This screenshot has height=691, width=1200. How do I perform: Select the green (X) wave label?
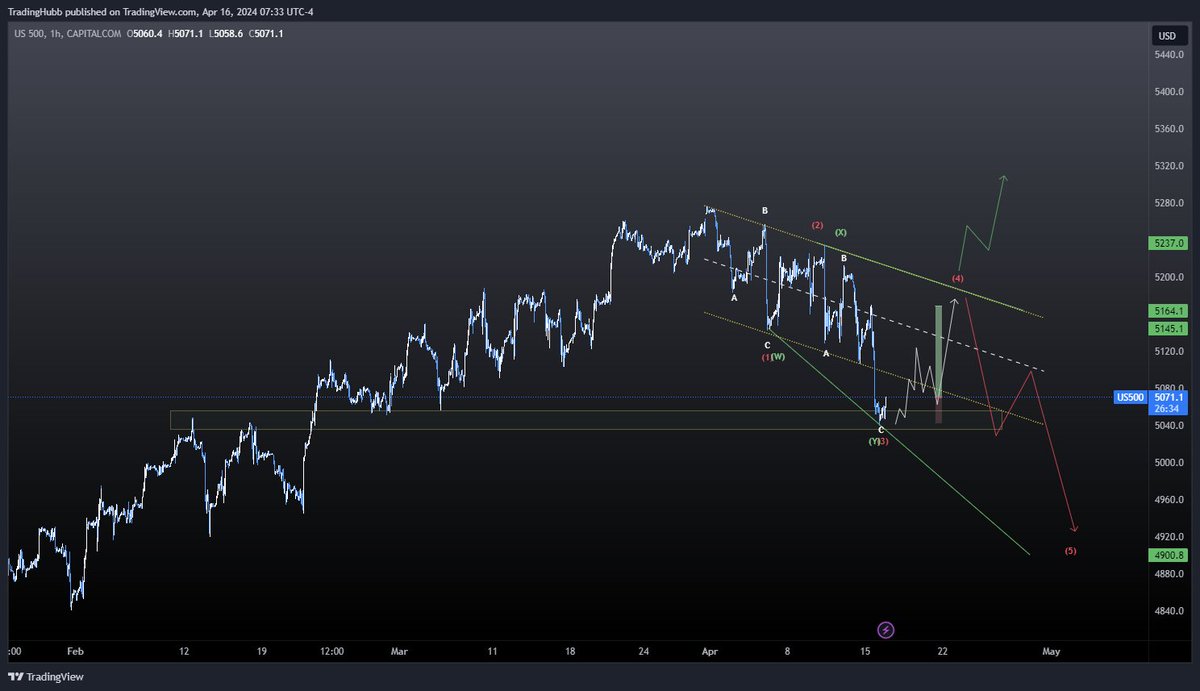(x=841, y=232)
